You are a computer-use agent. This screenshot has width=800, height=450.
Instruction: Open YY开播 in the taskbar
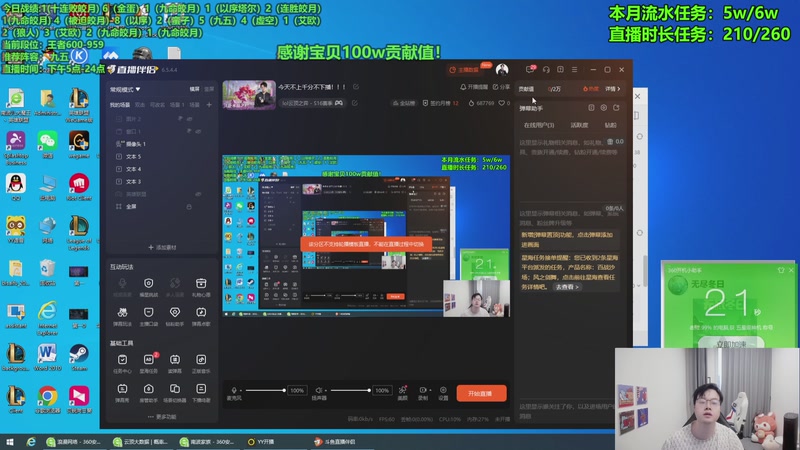coord(261,442)
